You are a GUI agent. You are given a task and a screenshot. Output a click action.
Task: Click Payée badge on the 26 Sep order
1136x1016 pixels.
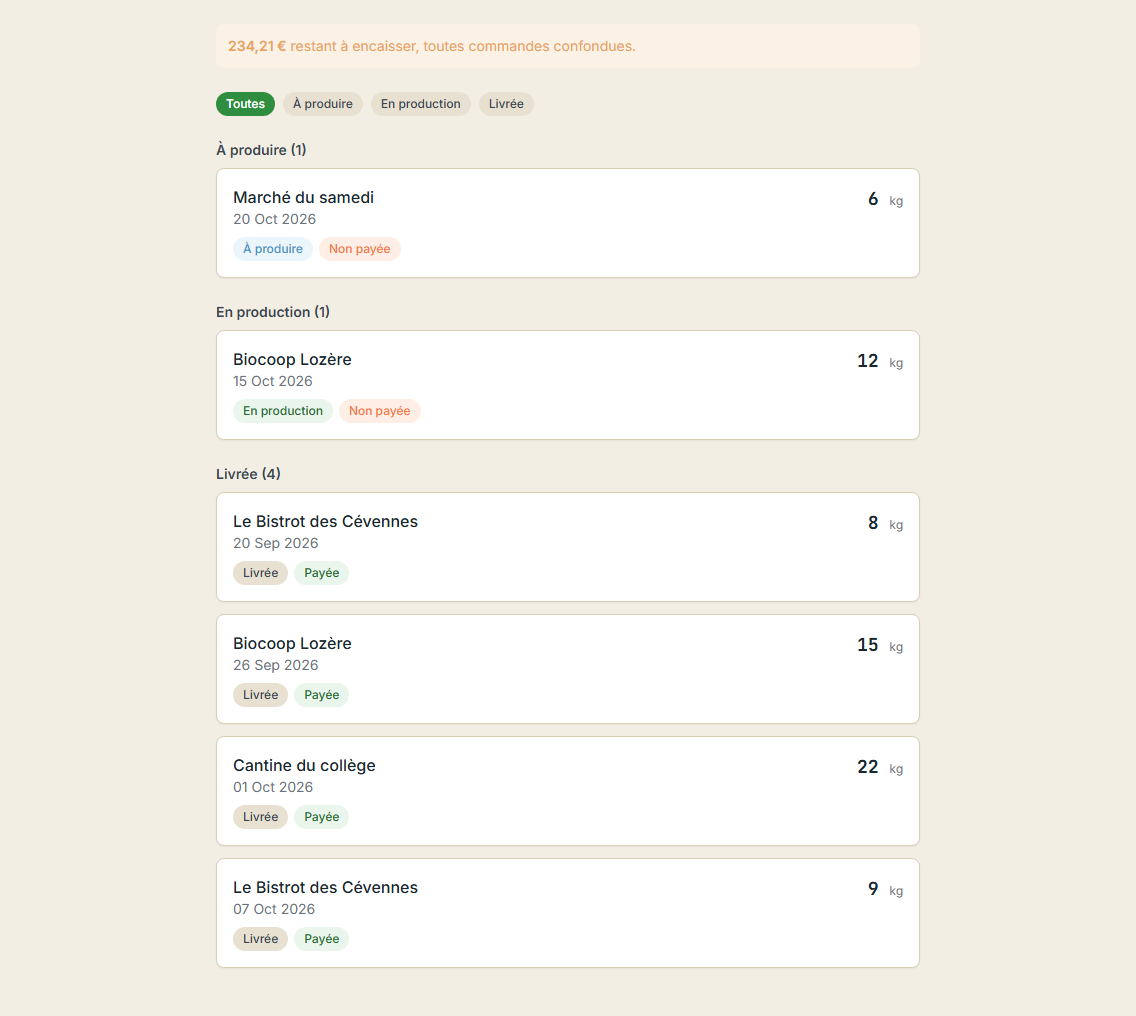[x=322, y=695]
